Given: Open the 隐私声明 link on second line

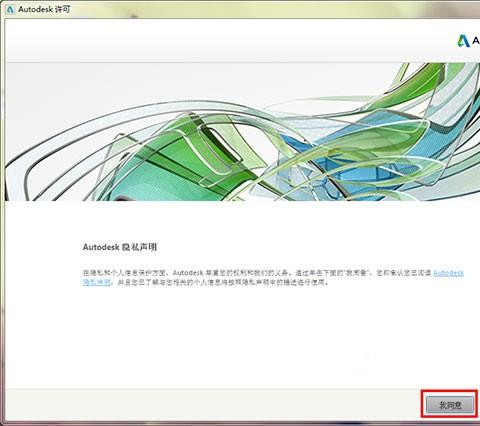Looking at the screenshot, I should (96, 282).
